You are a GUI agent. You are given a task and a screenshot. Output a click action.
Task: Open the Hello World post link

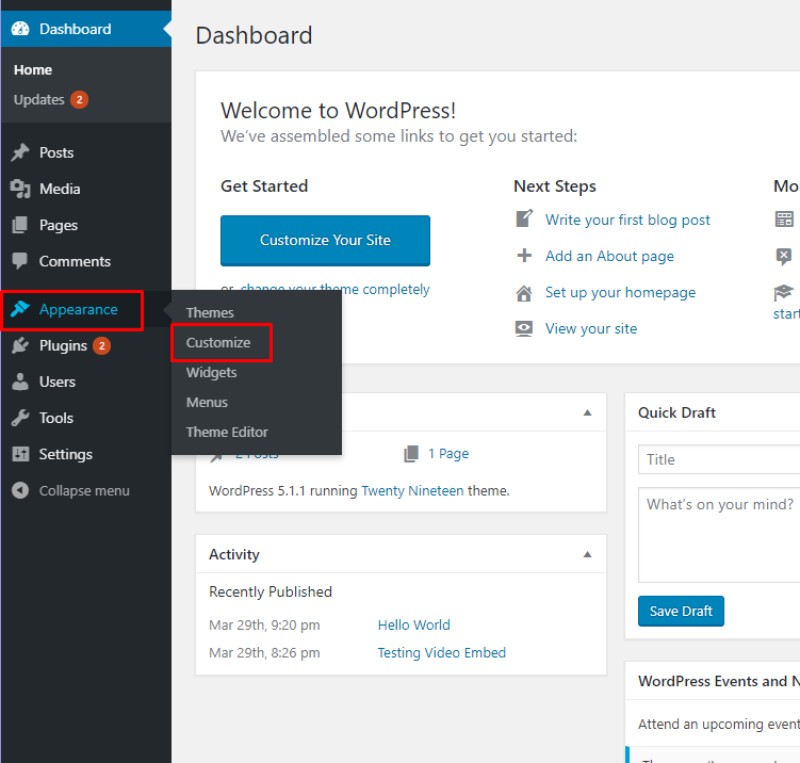point(414,625)
